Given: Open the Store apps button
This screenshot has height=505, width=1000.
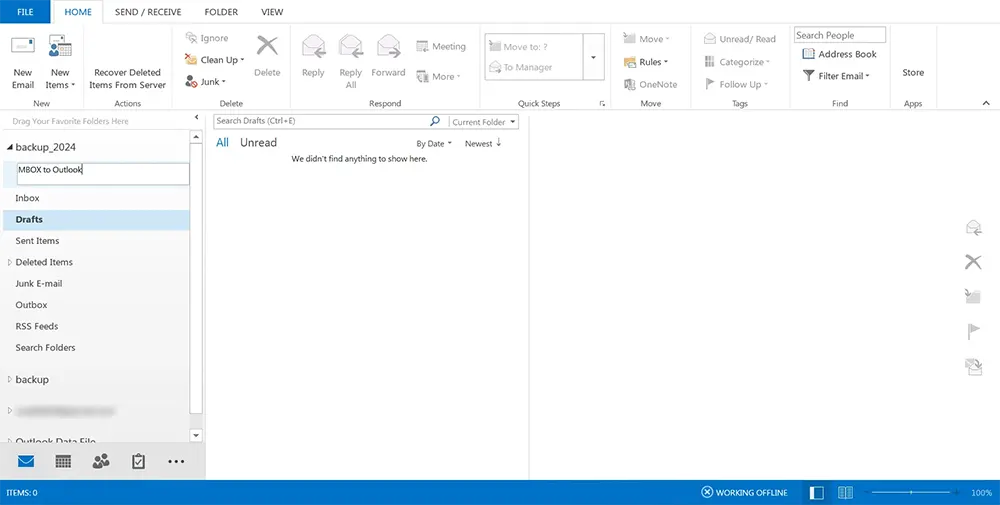Looking at the screenshot, I should click(x=913, y=72).
